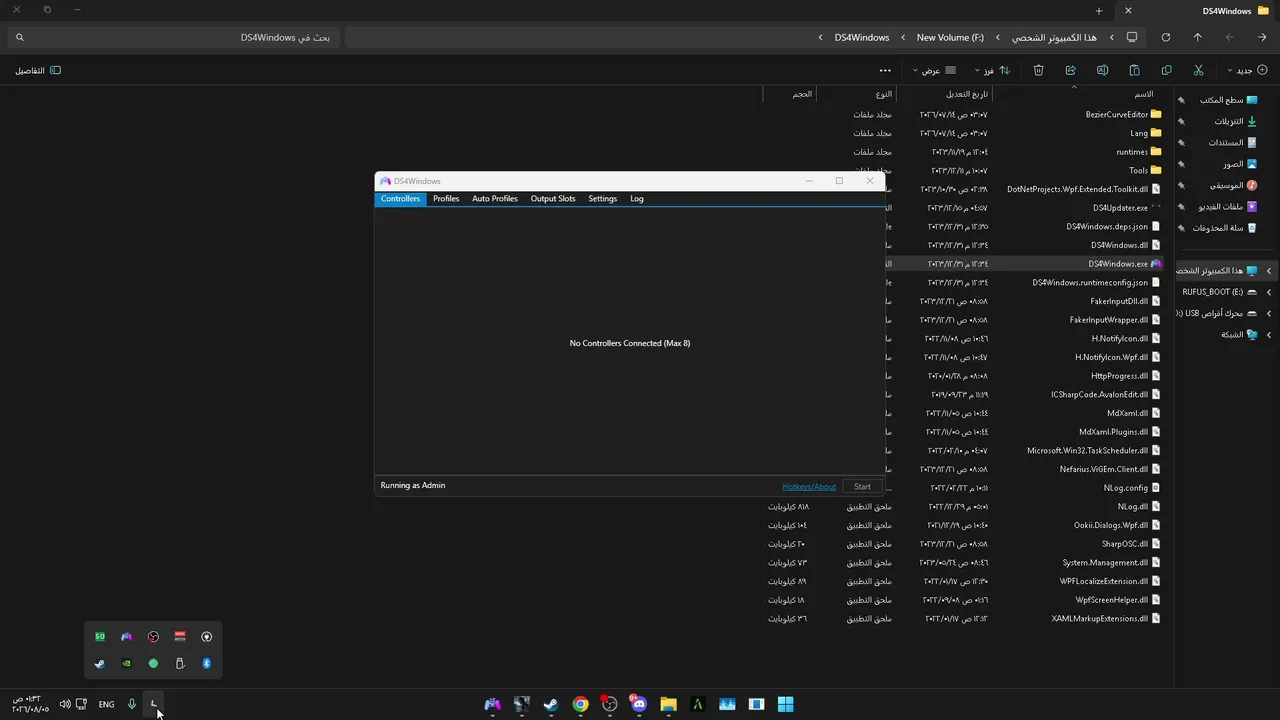Screen dimensions: 1280x720
Task: Add a new tab in File Explorer
Action: 1099,11
